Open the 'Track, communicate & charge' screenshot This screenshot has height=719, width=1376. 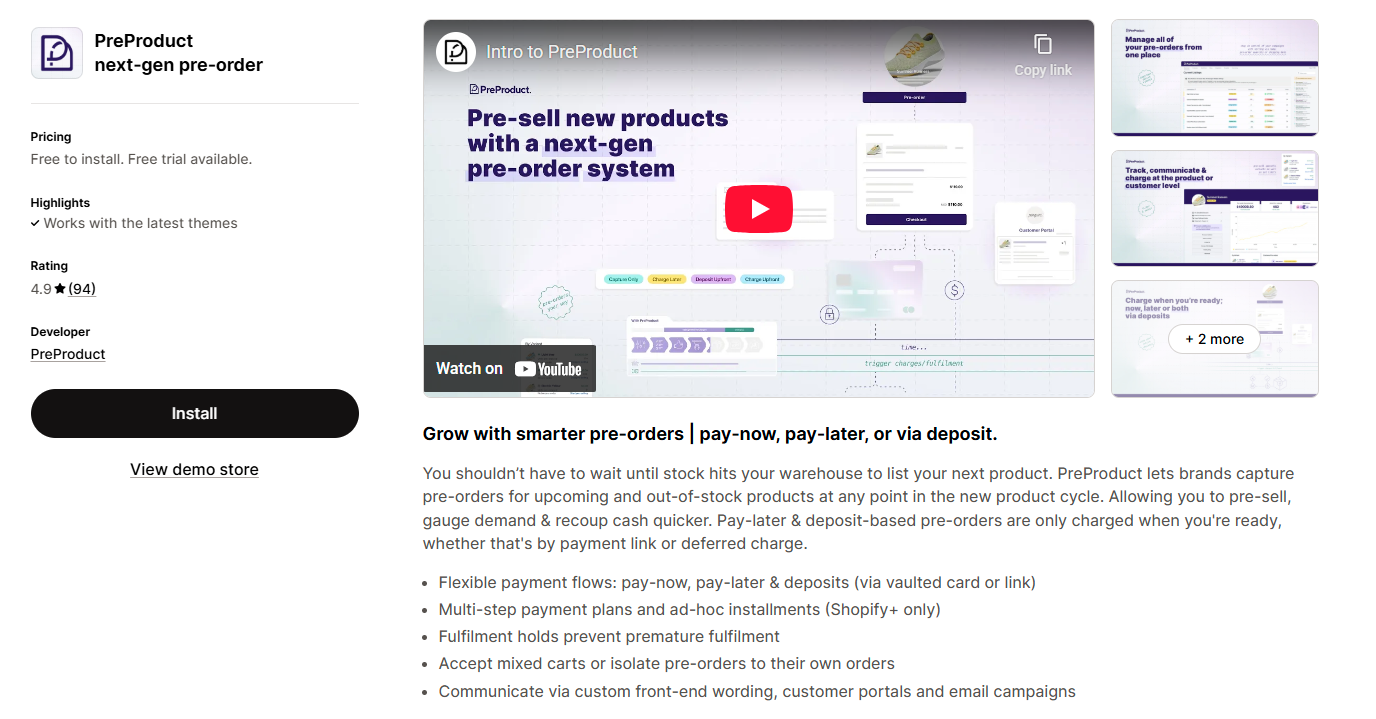point(1215,208)
